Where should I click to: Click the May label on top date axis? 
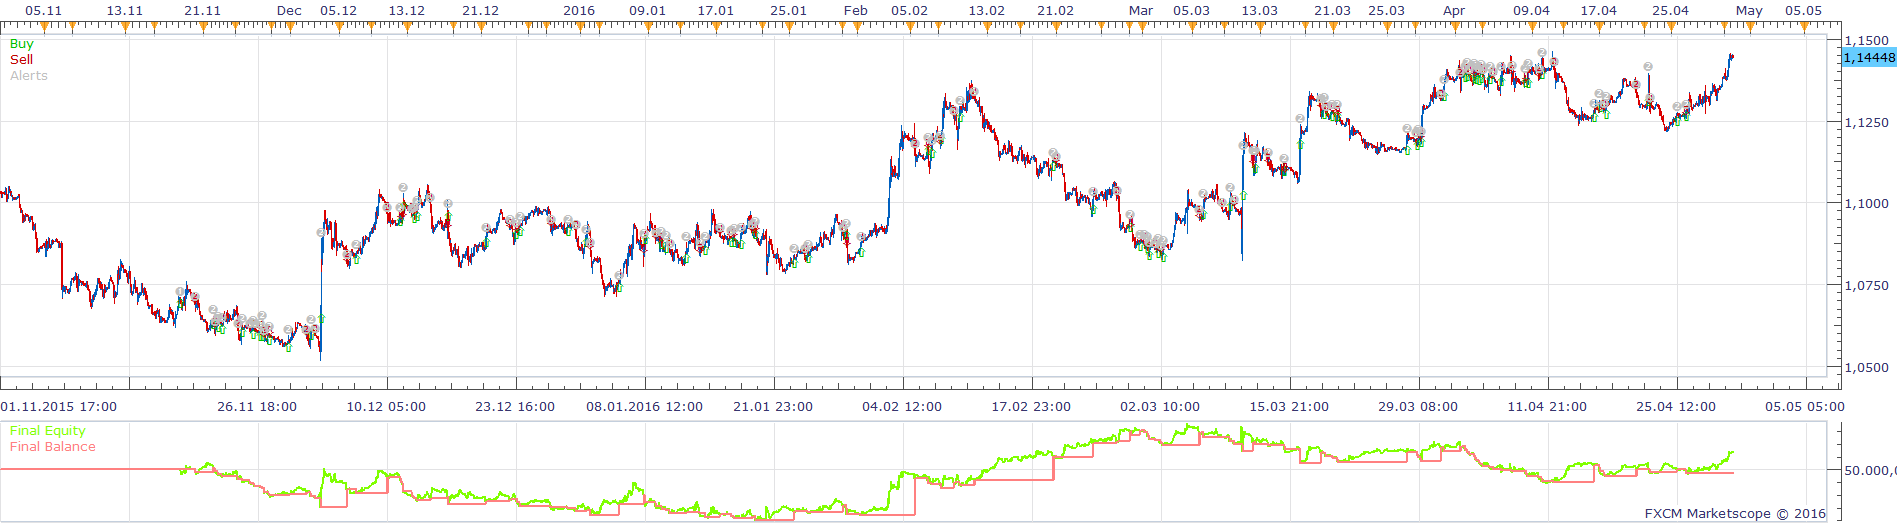(1749, 11)
